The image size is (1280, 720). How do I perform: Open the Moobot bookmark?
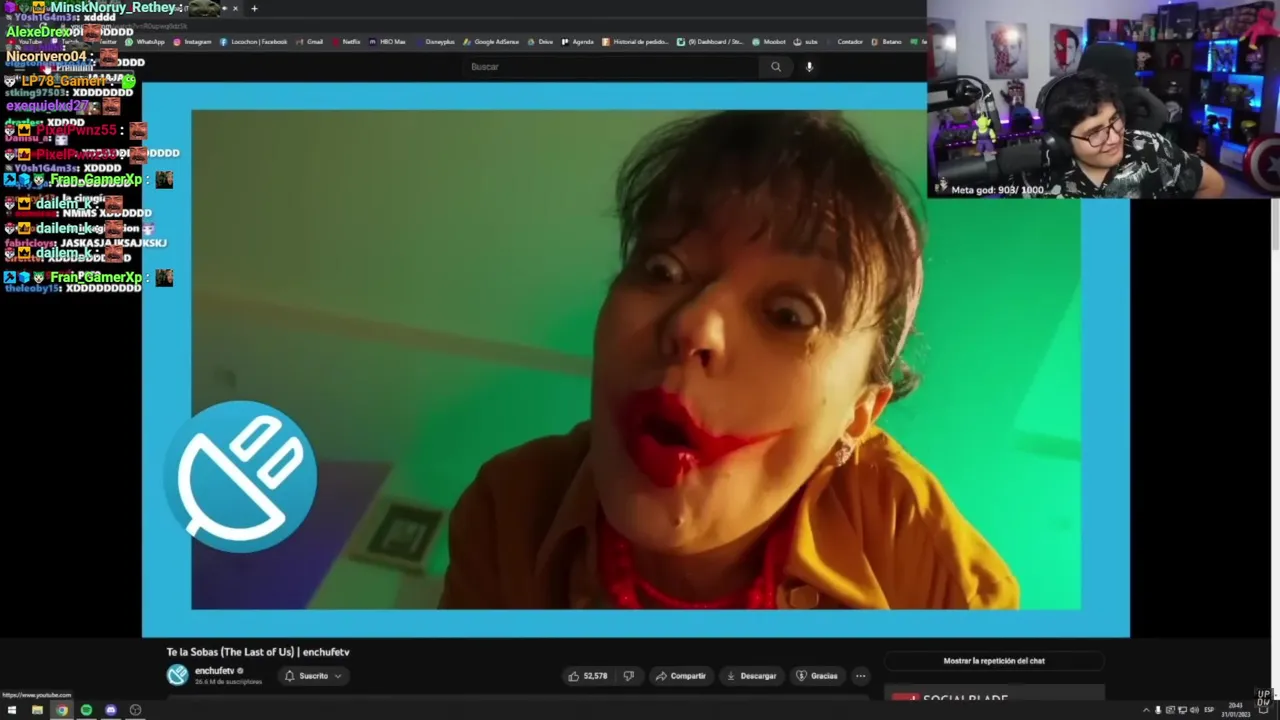tap(770, 42)
